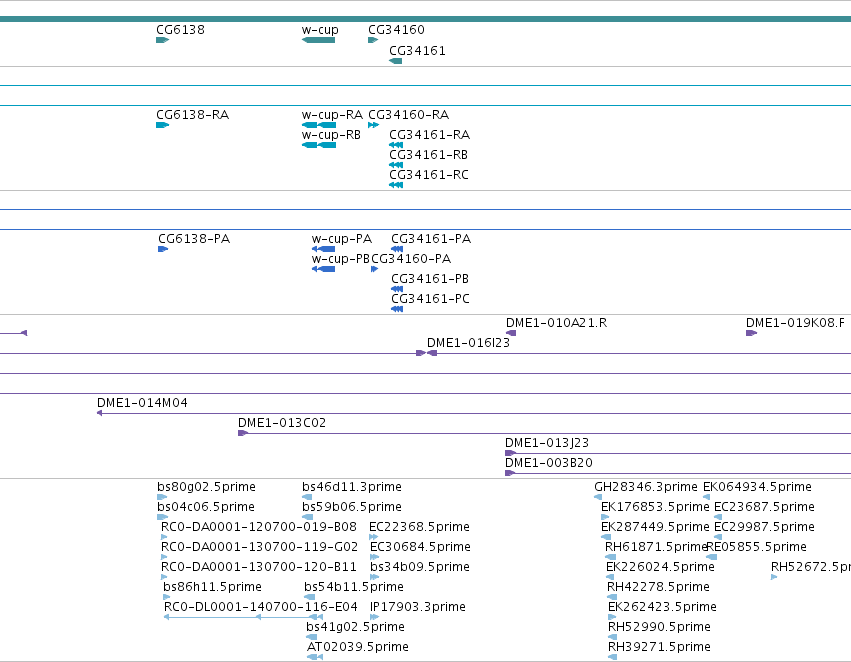This screenshot has width=851, height=662.
Task: Click EST bs46d11.3prime
Action: 352,487
